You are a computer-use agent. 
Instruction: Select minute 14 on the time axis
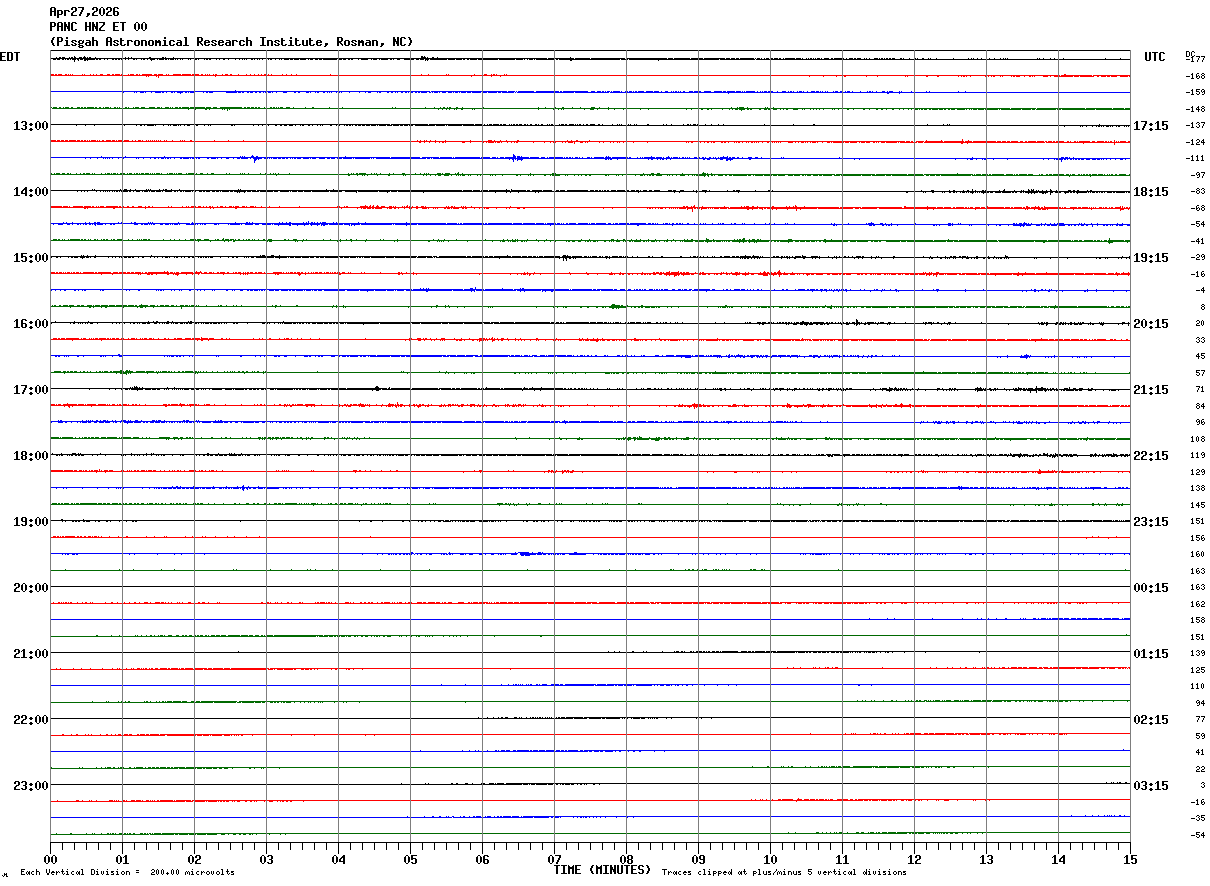(x=1058, y=859)
